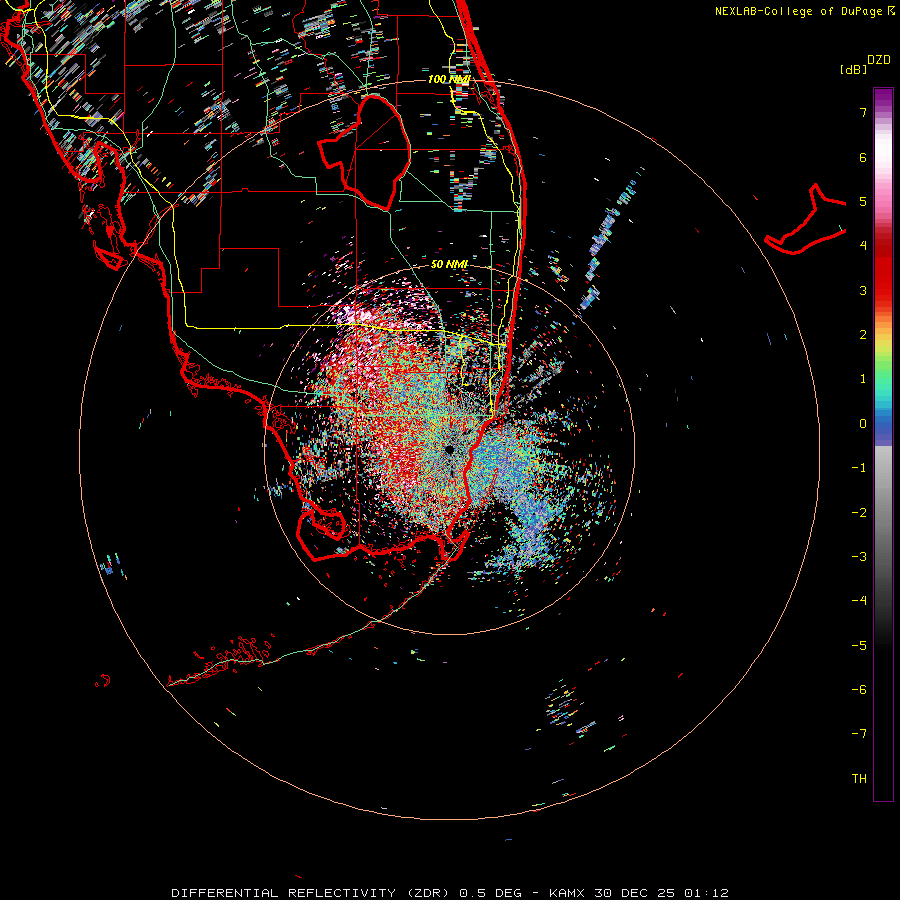900x900 pixels.
Task: Click the 50 NMI range ring label
Action: click(x=449, y=264)
